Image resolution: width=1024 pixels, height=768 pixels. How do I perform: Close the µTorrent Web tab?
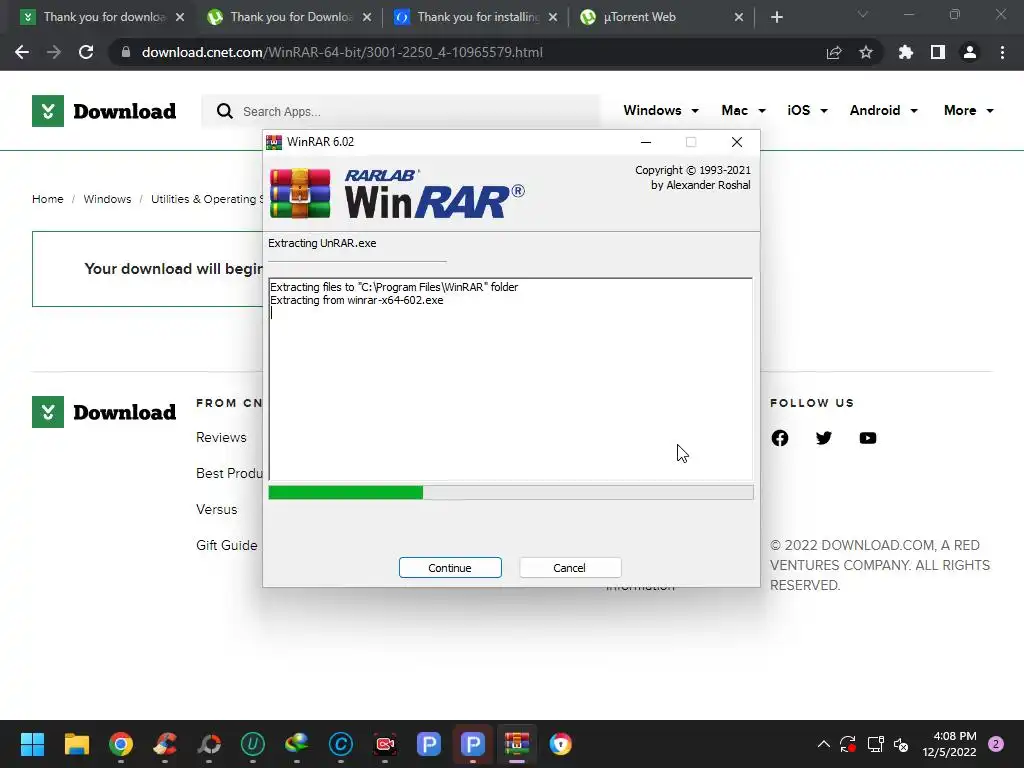point(739,17)
